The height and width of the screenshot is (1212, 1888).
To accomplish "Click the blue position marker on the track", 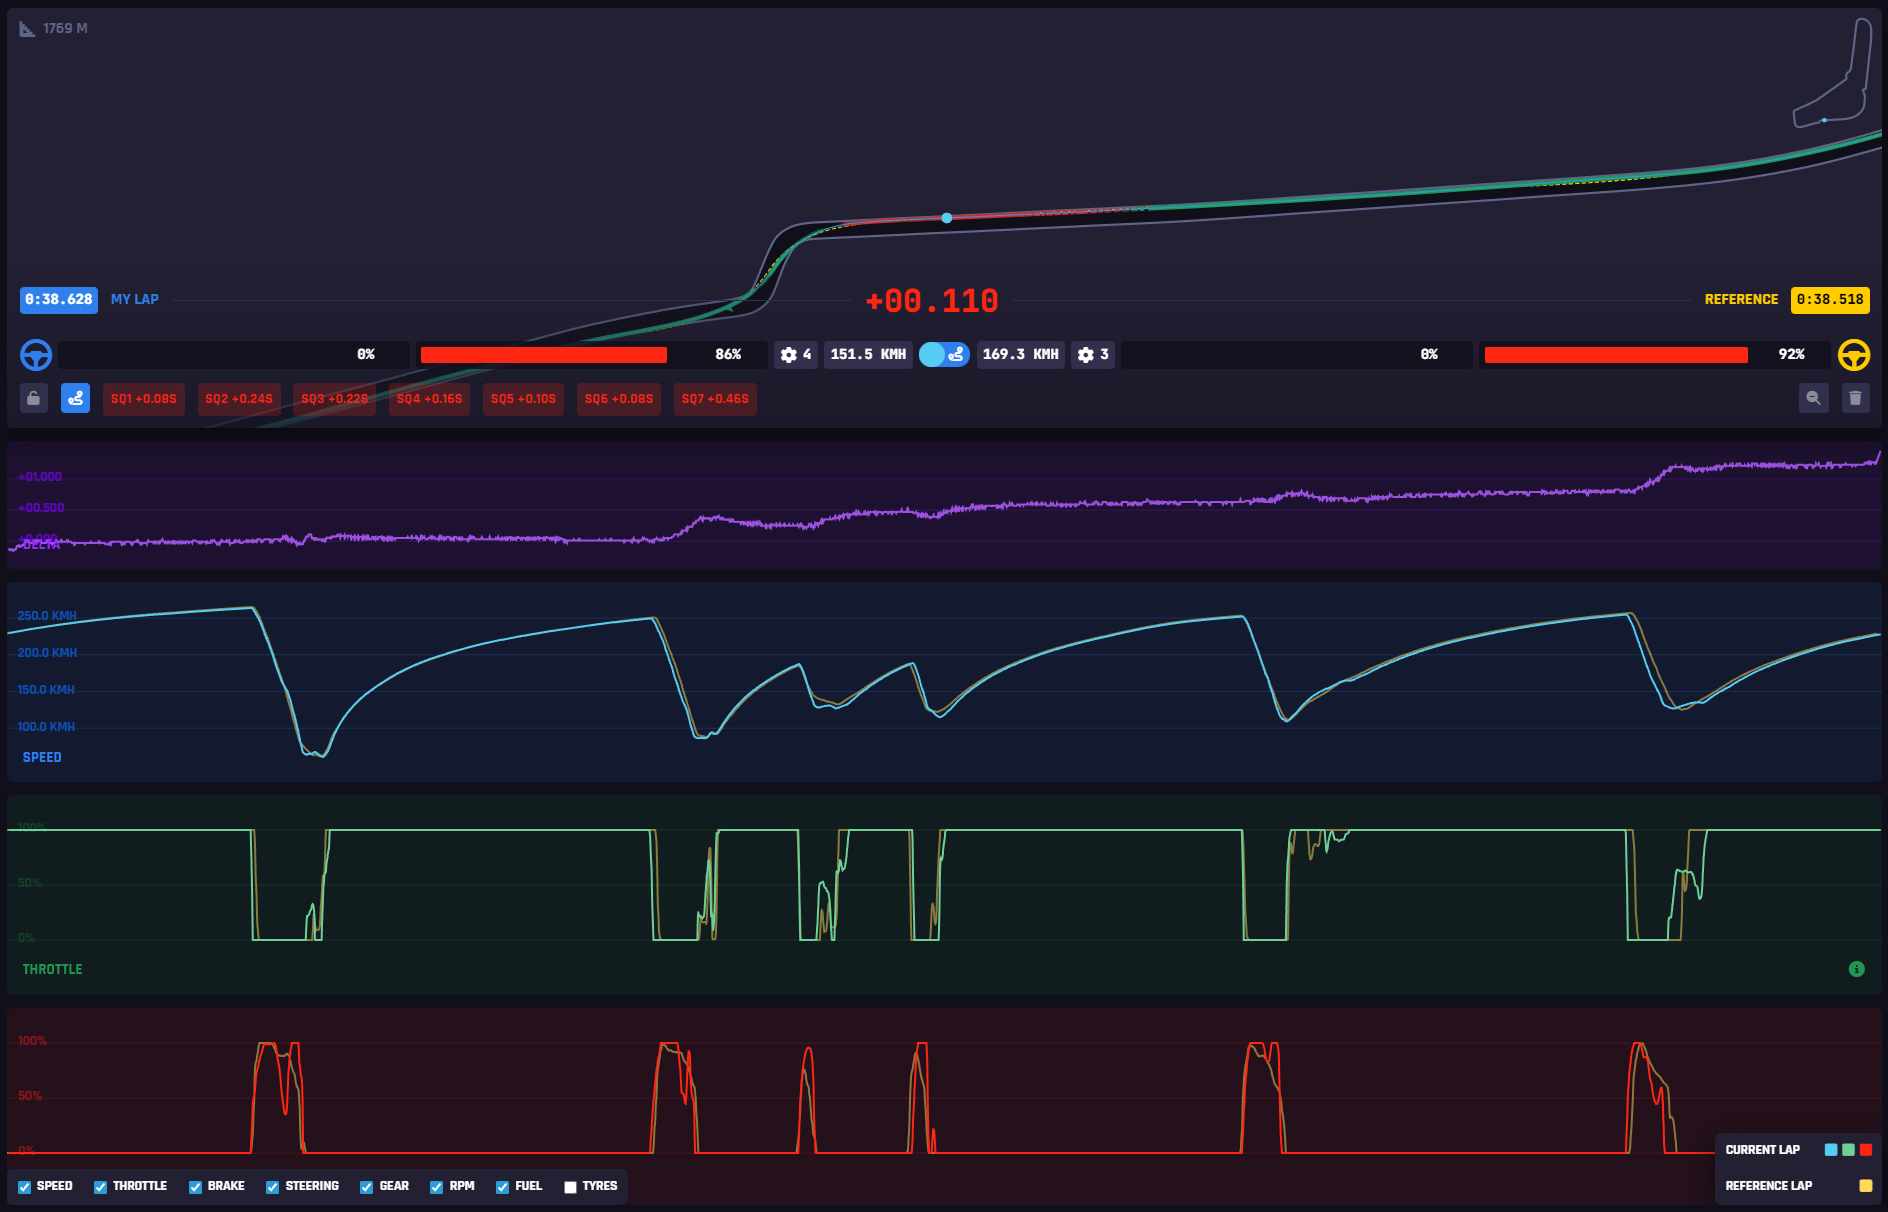I will click(946, 218).
